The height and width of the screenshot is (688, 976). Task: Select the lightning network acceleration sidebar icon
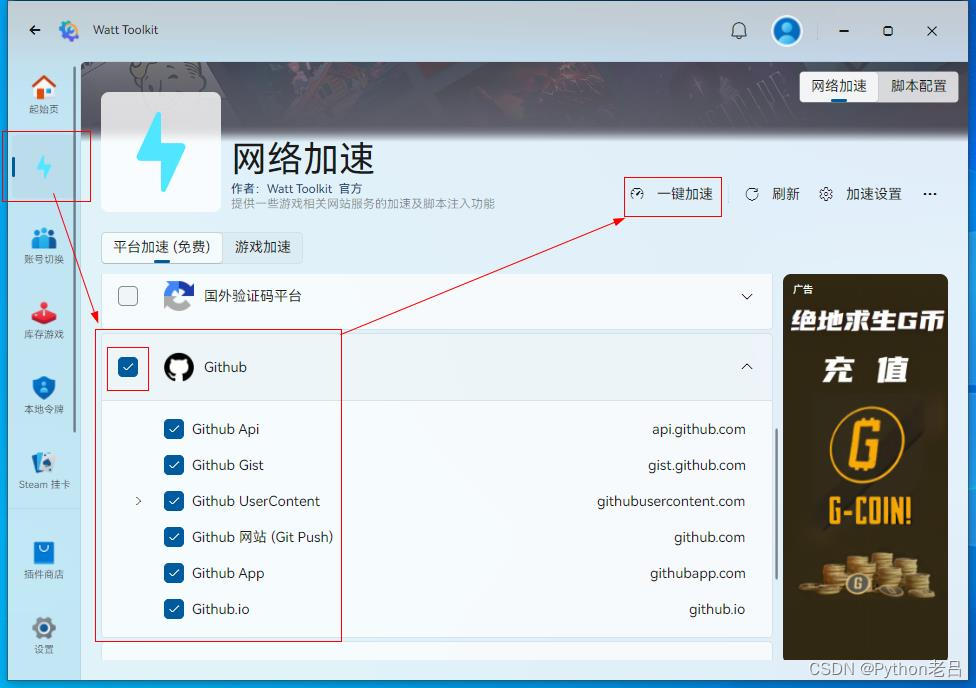44,167
